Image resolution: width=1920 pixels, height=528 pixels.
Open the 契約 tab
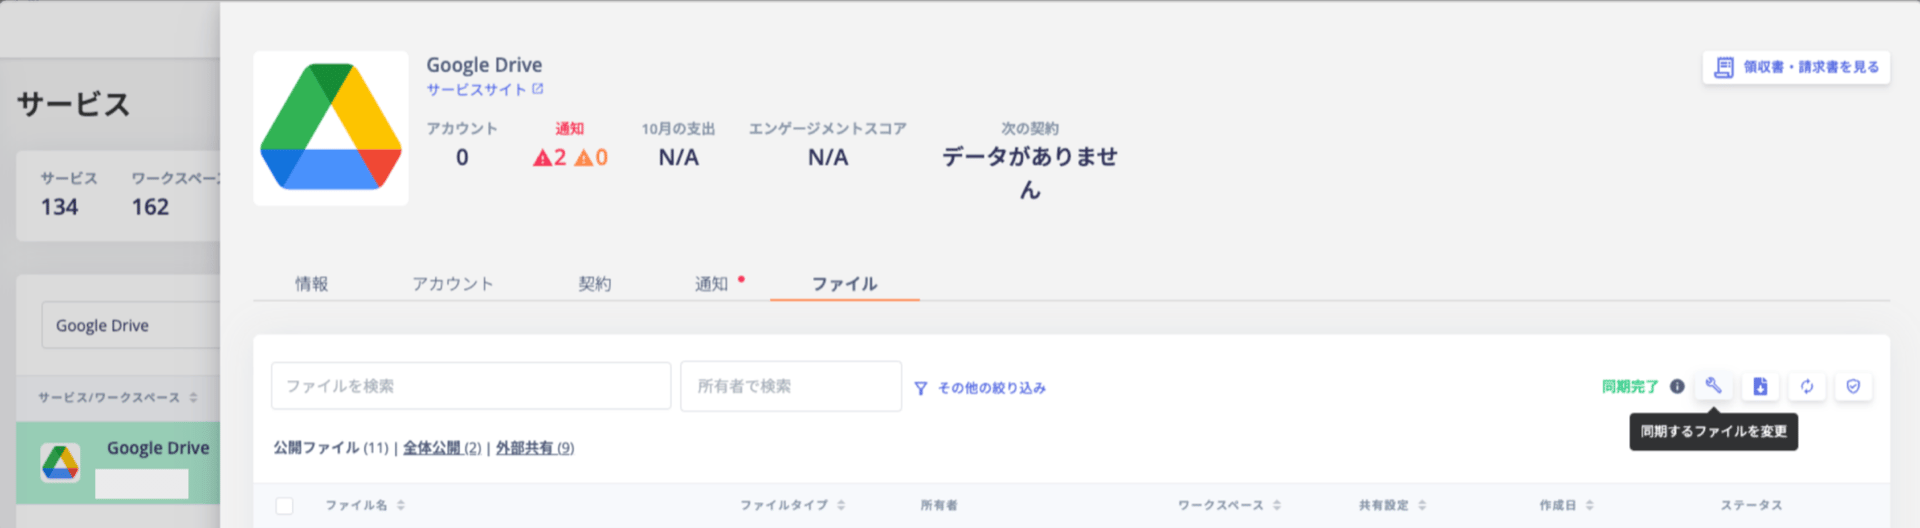[x=594, y=284]
